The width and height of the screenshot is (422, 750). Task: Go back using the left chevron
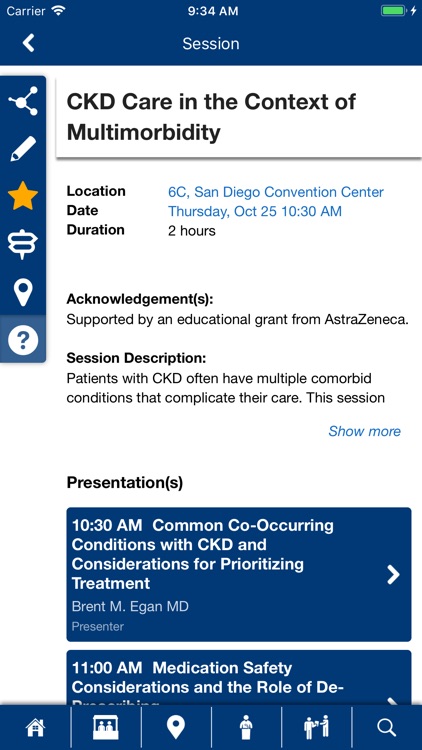29,44
